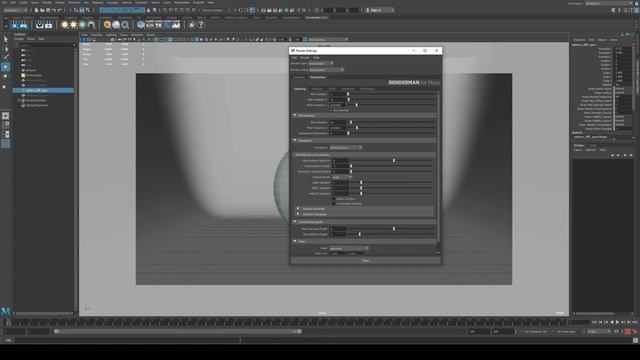Viewport: 640px width, 360px height.
Task: Collapse the IPR Sampling section
Action: click(295, 116)
